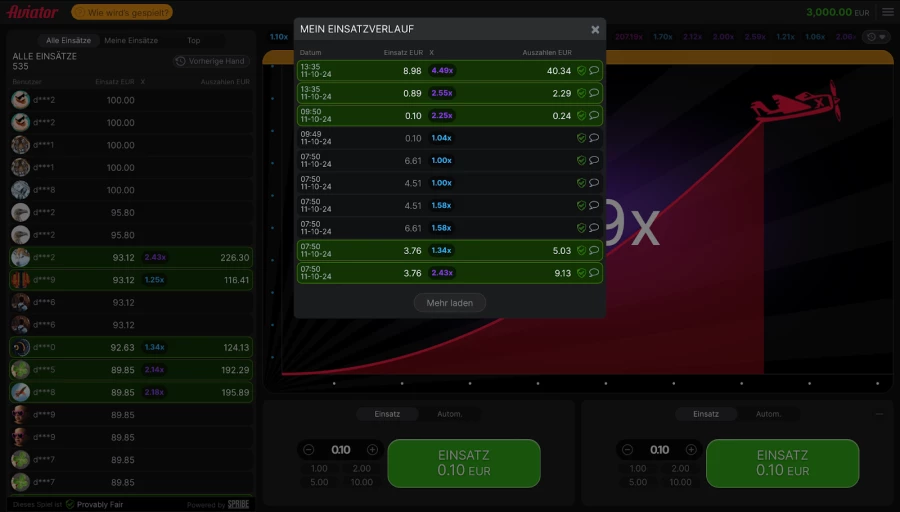900x512 pixels.
Task: Select Einsatz tab in left bet panel
Action: coord(387,414)
